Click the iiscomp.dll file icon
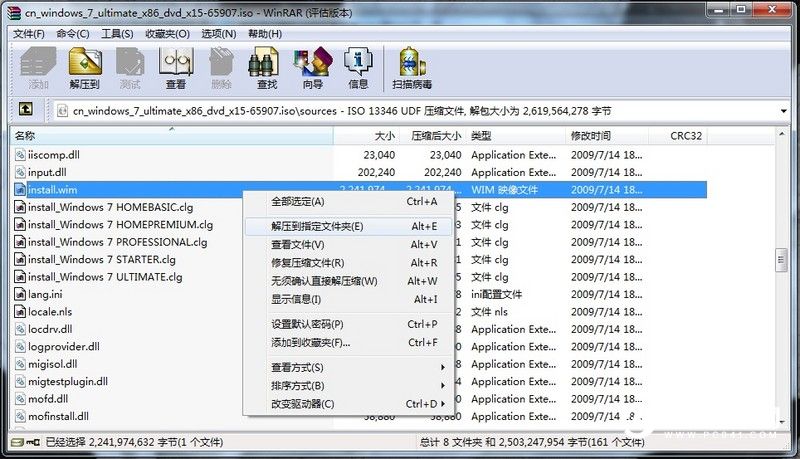The image size is (800, 459). (20, 155)
